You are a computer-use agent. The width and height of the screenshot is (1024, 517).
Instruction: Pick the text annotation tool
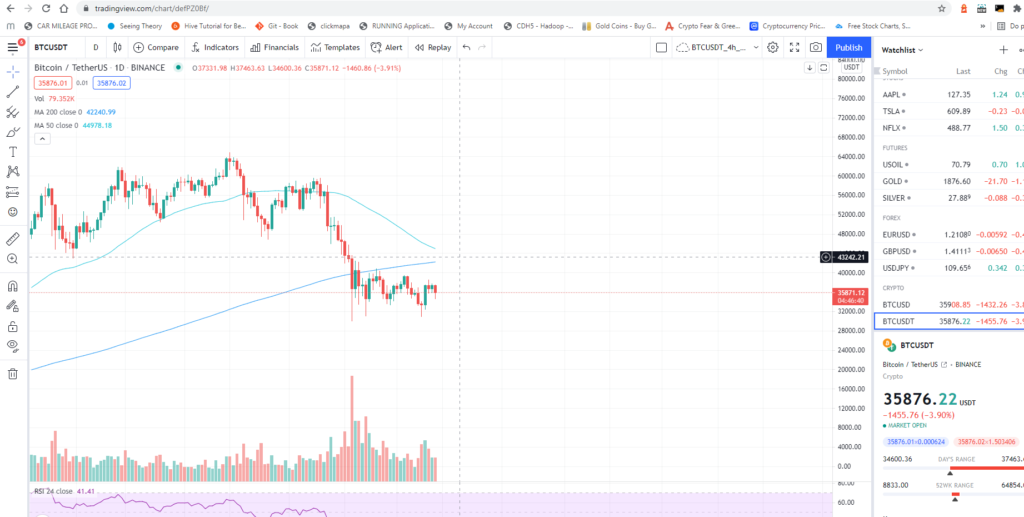13,151
